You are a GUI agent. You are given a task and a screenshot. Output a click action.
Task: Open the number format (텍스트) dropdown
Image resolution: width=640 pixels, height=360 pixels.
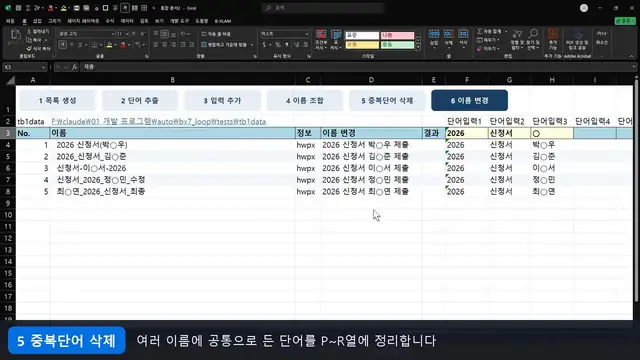(307, 34)
